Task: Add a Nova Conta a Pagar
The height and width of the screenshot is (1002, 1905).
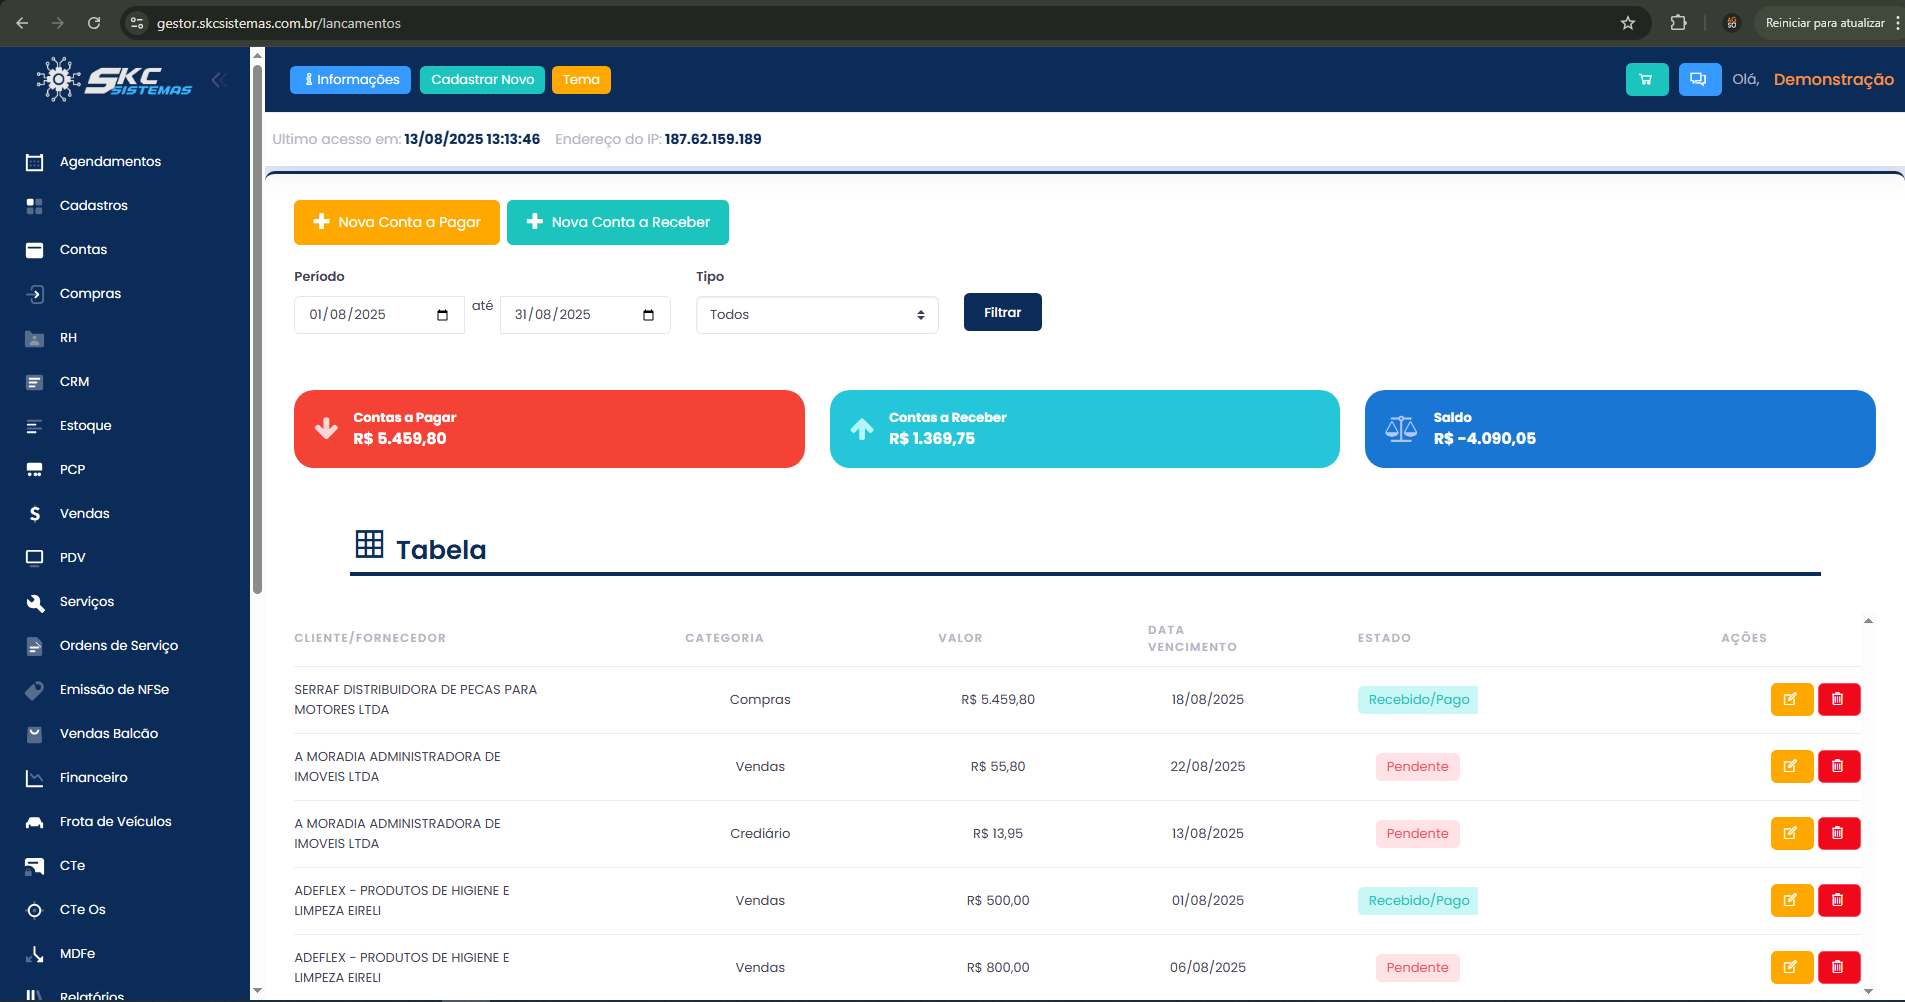Action: pos(396,223)
